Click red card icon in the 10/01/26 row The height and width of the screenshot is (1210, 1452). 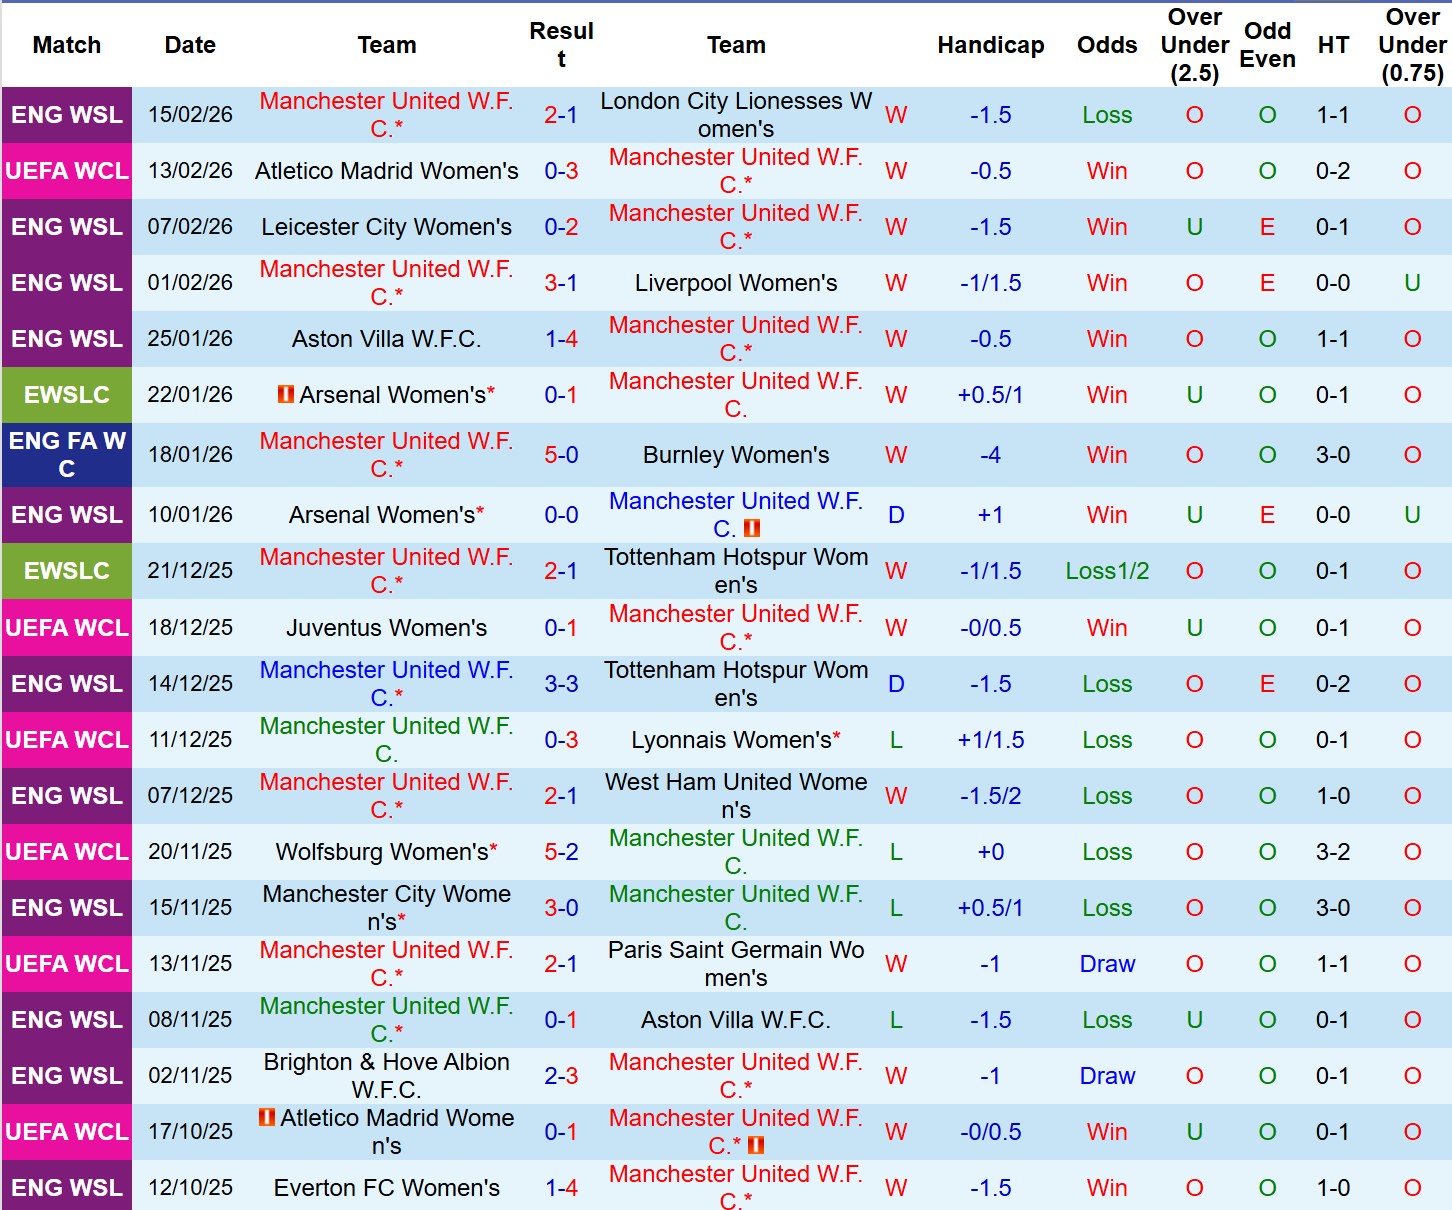pos(752,528)
